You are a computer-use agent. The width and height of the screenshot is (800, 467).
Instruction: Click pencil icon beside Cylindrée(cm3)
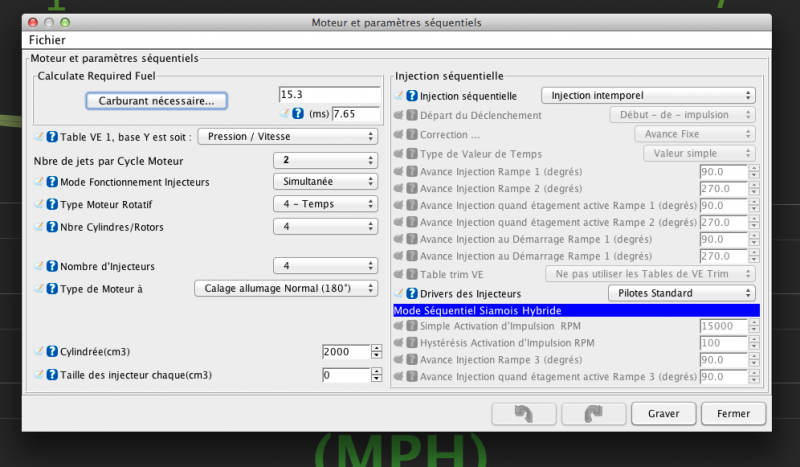(39, 351)
